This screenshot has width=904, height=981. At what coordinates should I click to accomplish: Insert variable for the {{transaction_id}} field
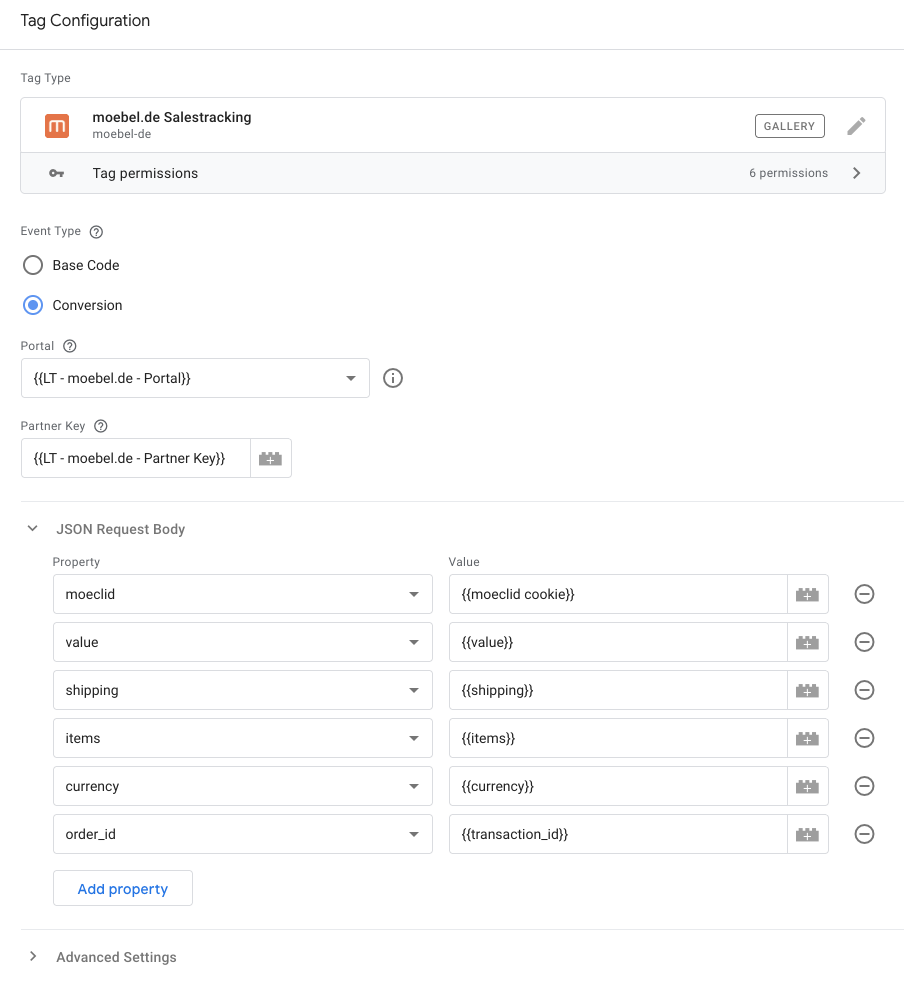point(808,834)
